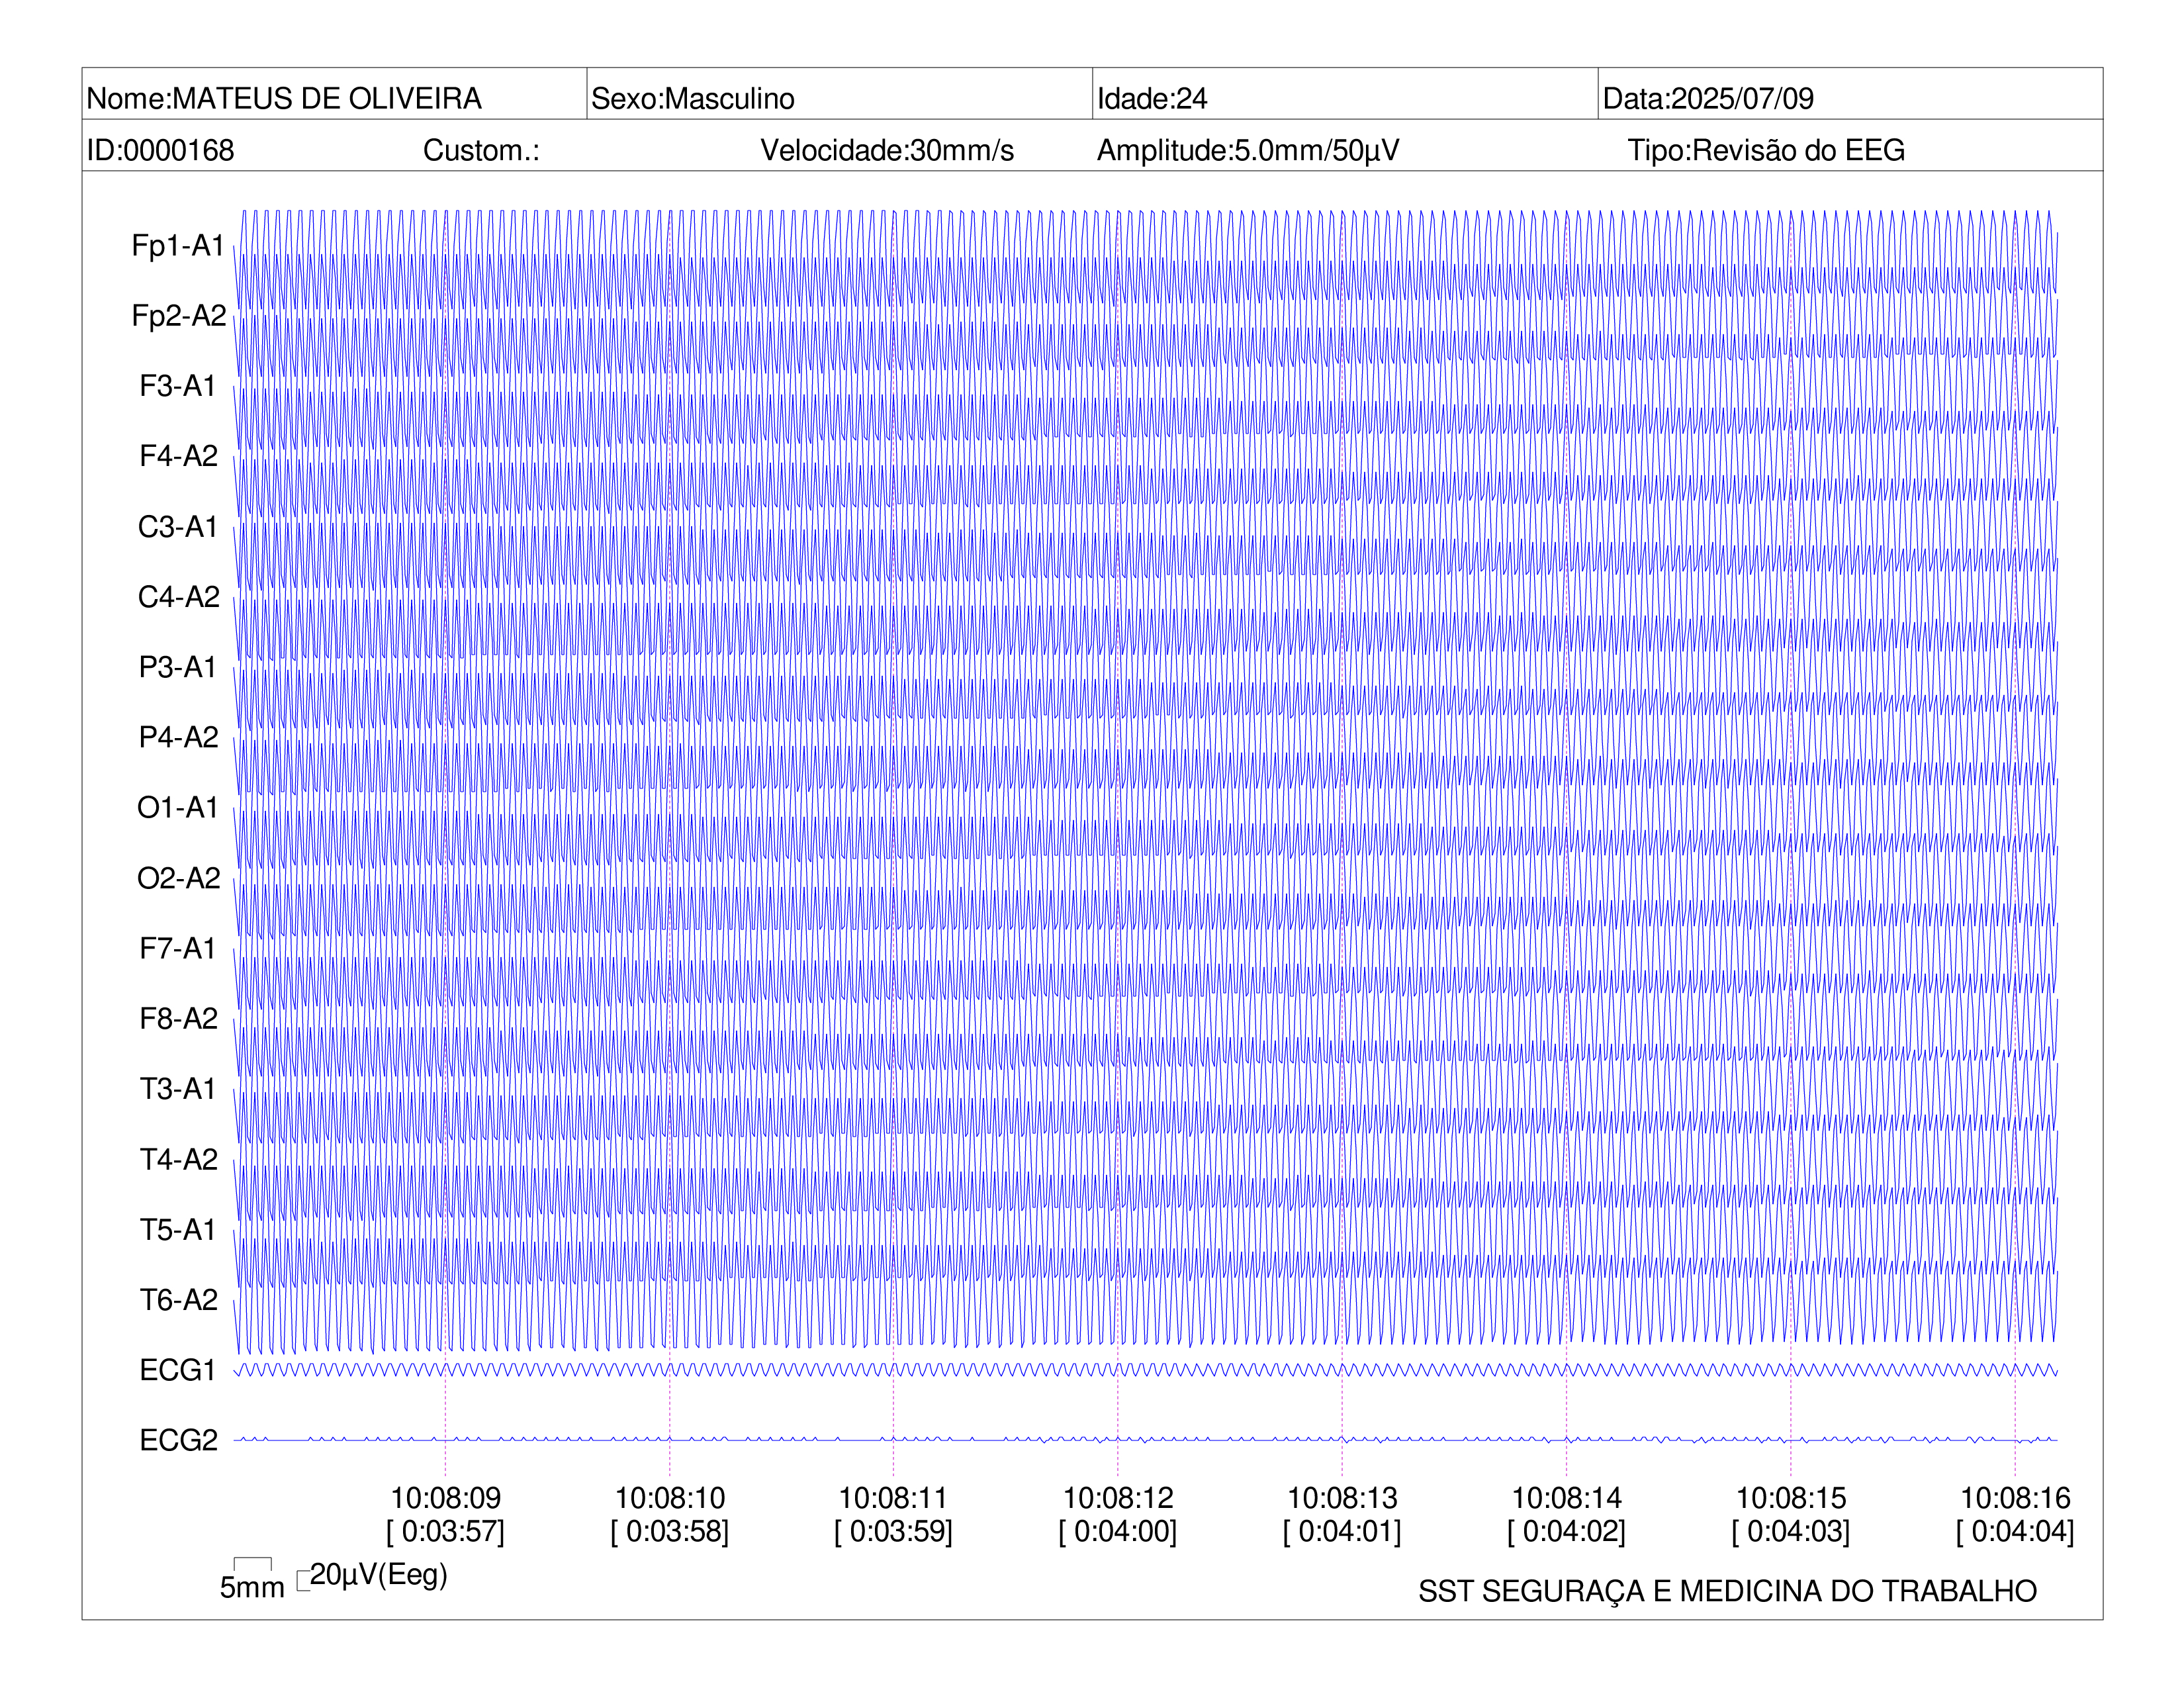
Task: Click the patient name 'Nome:MATEUS DE OLIVEIRA'
Action: [284, 98]
